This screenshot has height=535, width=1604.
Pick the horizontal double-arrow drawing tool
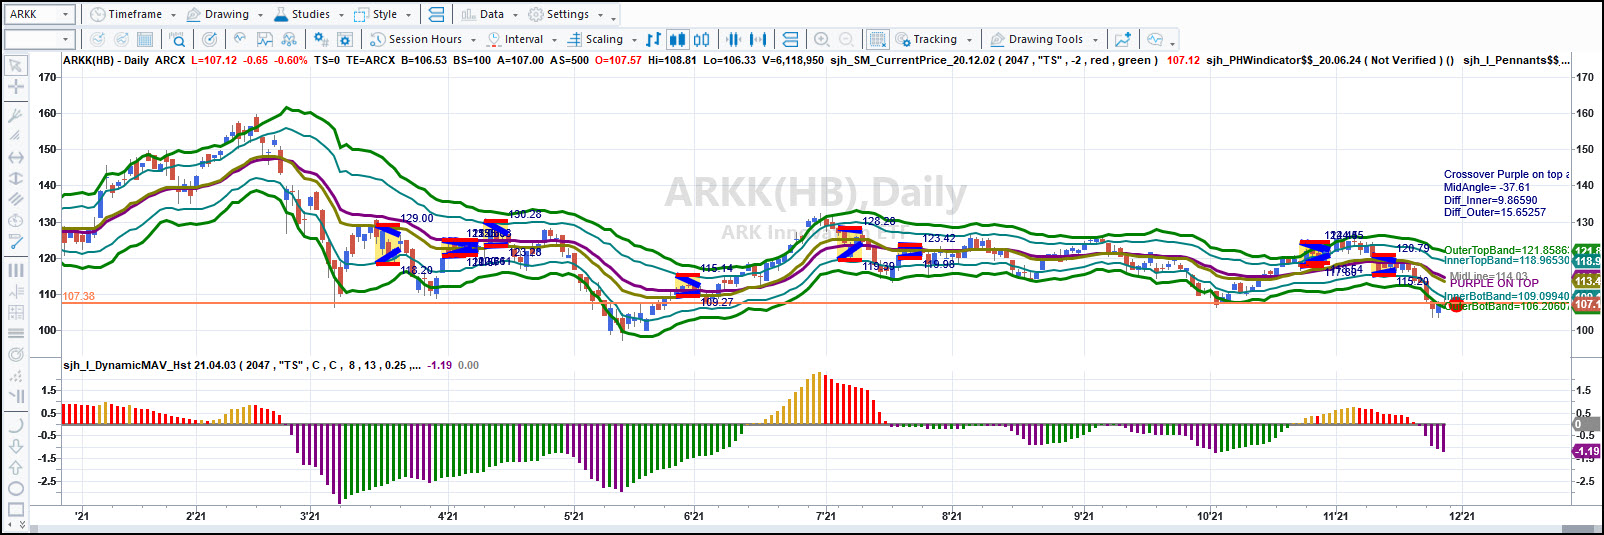16,157
